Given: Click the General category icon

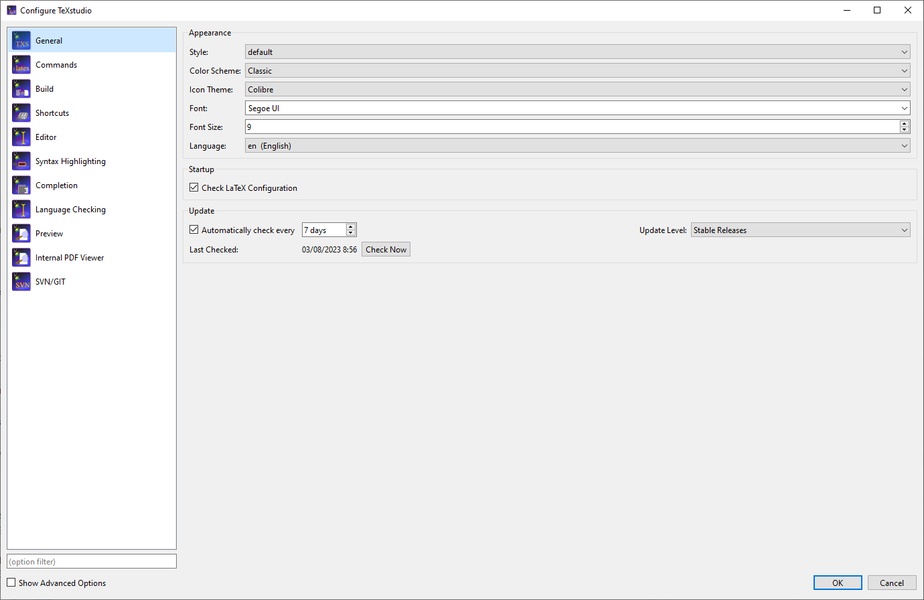Looking at the screenshot, I should point(21,41).
